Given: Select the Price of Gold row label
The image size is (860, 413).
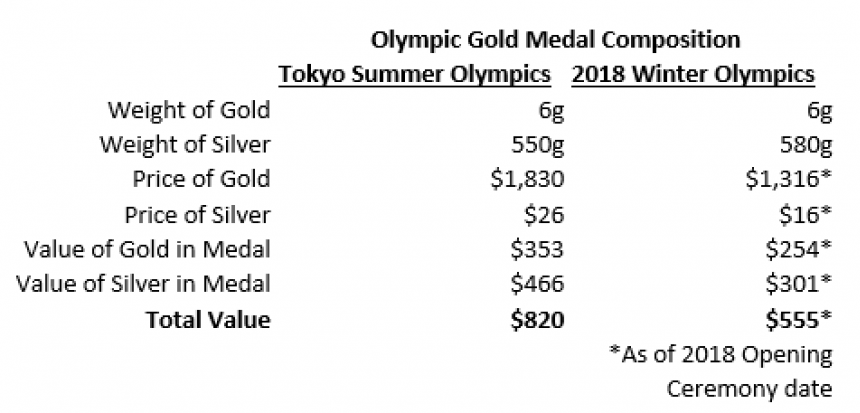Looking at the screenshot, I should [x=202, y=180].
